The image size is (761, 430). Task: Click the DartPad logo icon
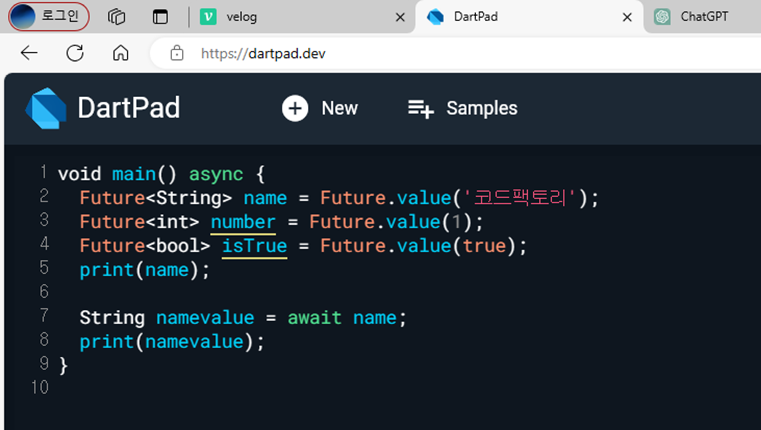coord(46,108)
